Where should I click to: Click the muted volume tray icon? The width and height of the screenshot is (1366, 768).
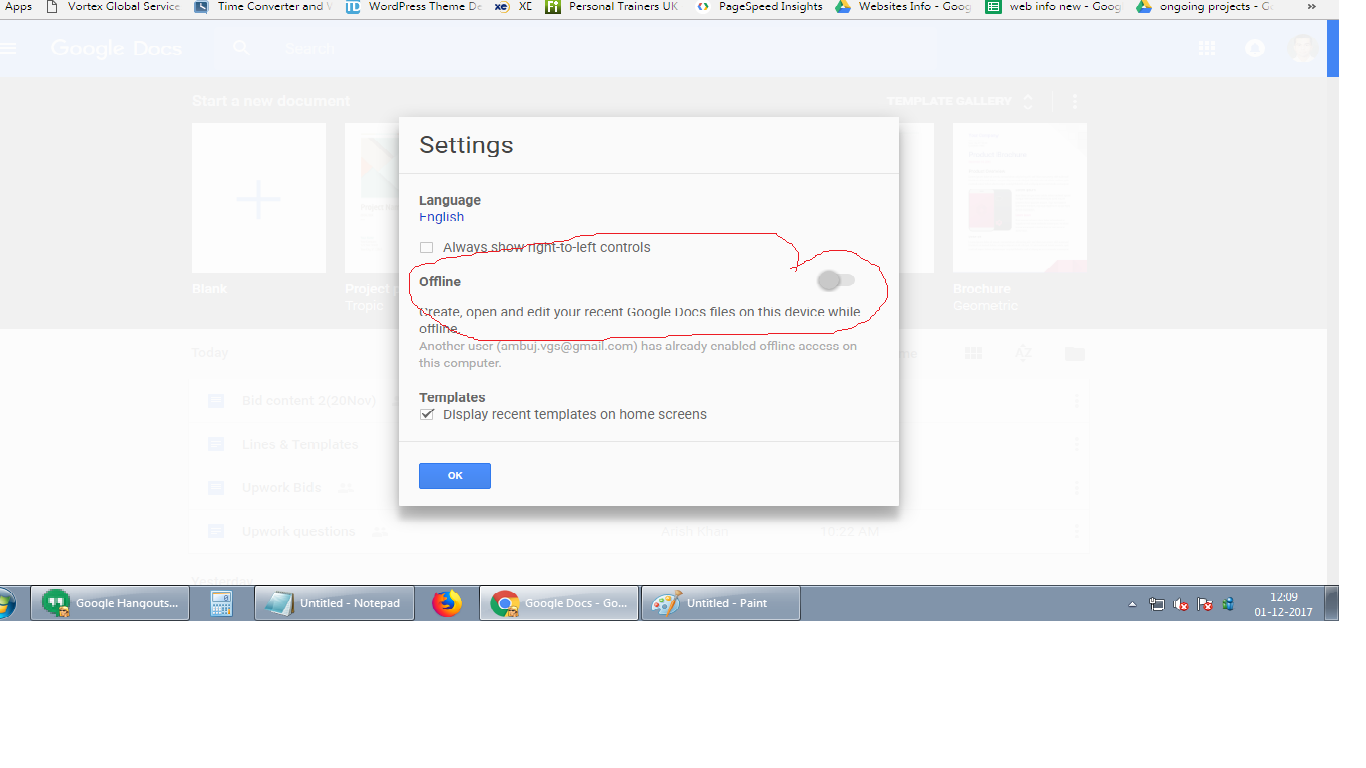pyautogui.click(x=1181, y=604)
